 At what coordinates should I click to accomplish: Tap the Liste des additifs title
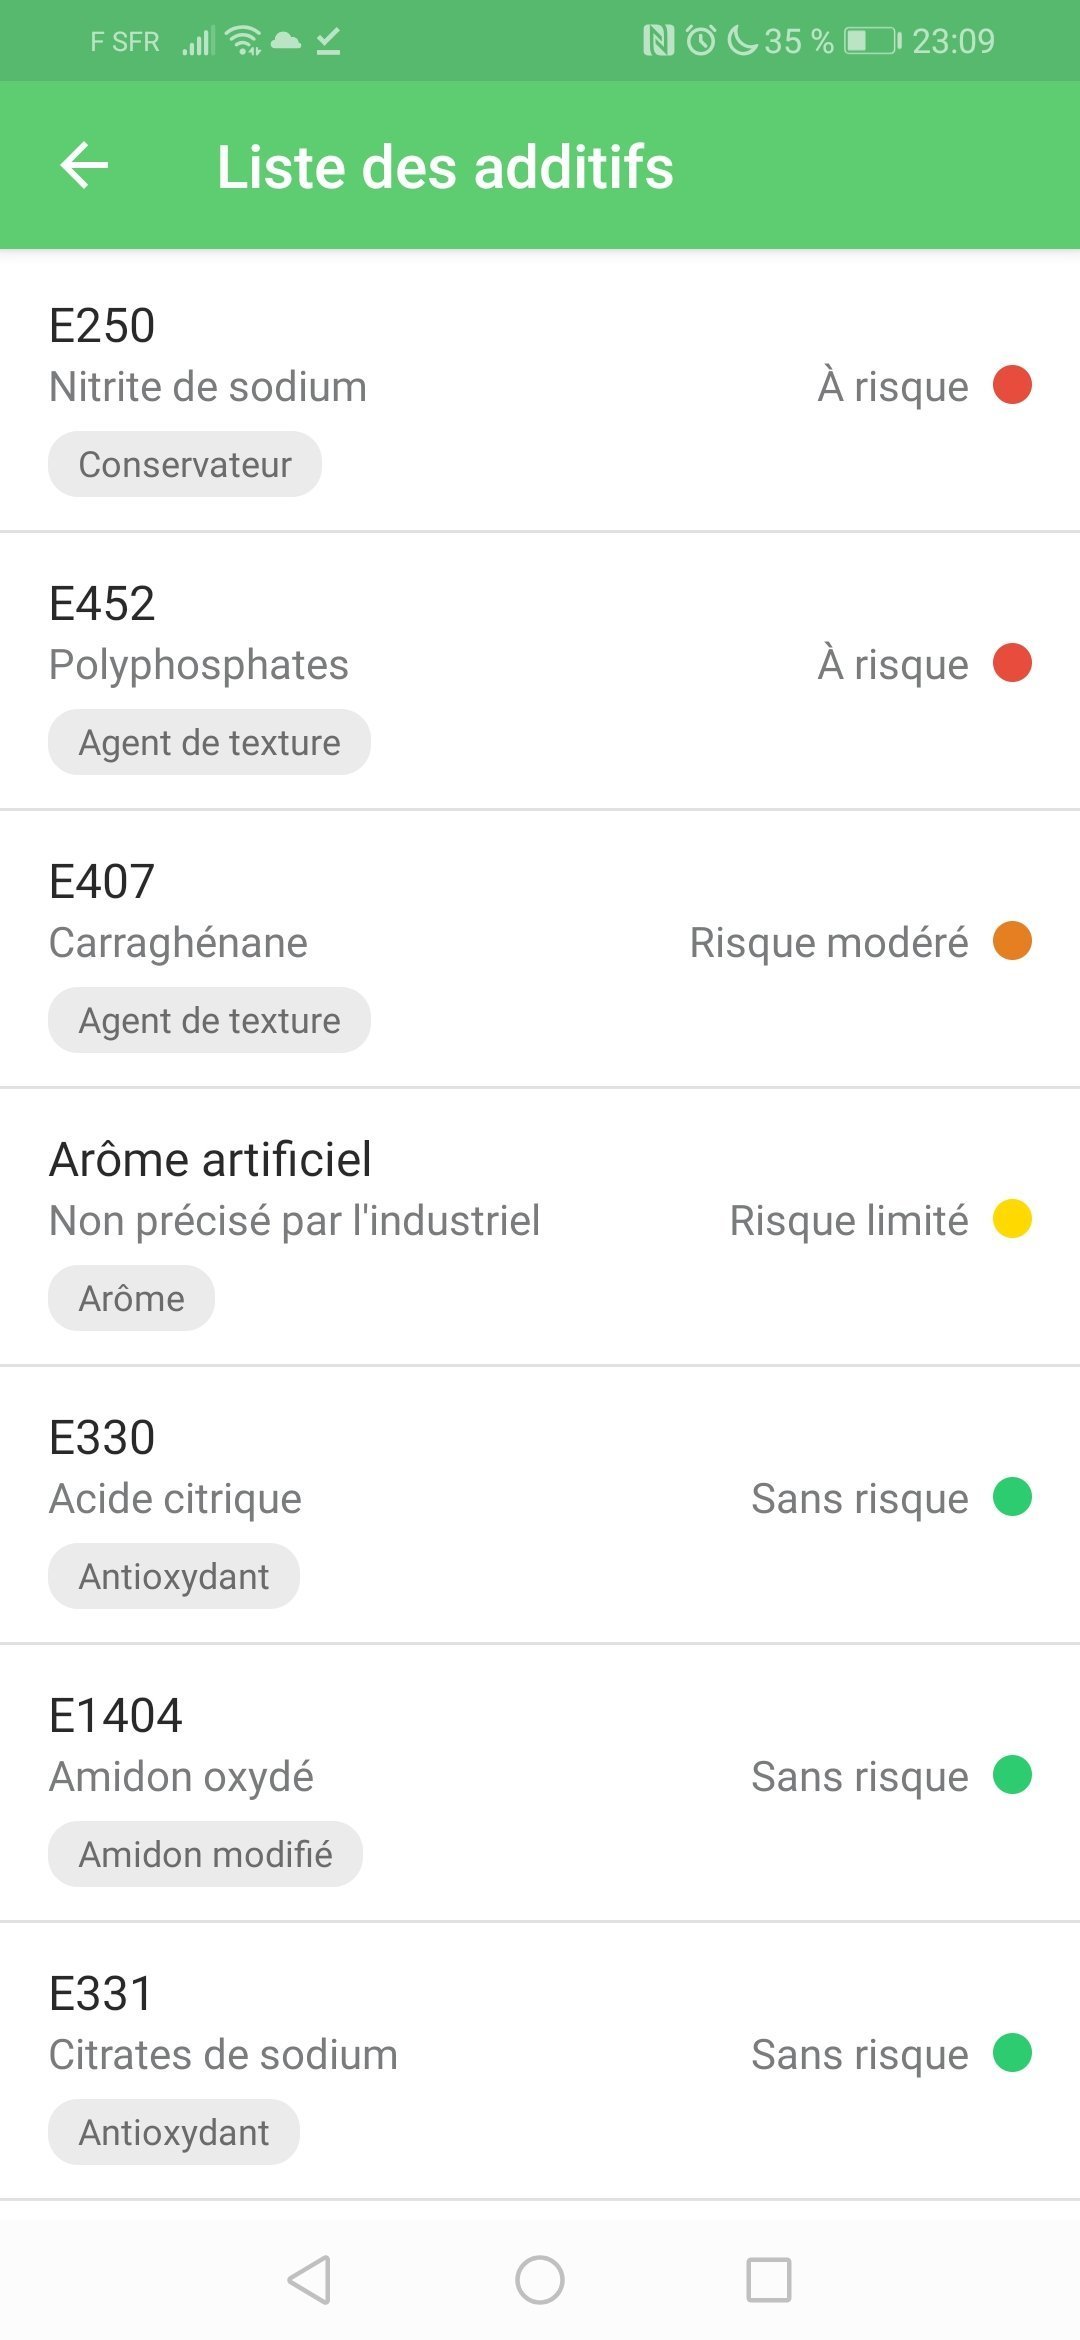click(445, 166)
